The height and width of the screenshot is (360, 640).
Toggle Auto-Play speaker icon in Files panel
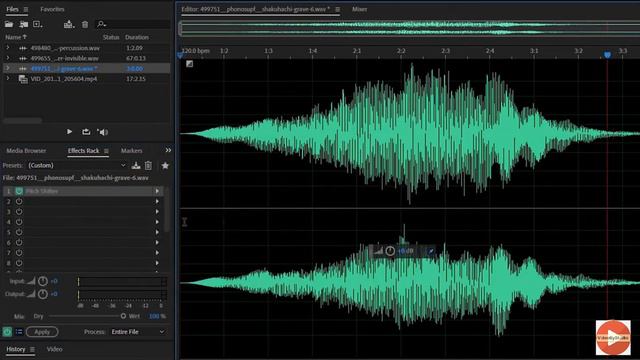102,132
